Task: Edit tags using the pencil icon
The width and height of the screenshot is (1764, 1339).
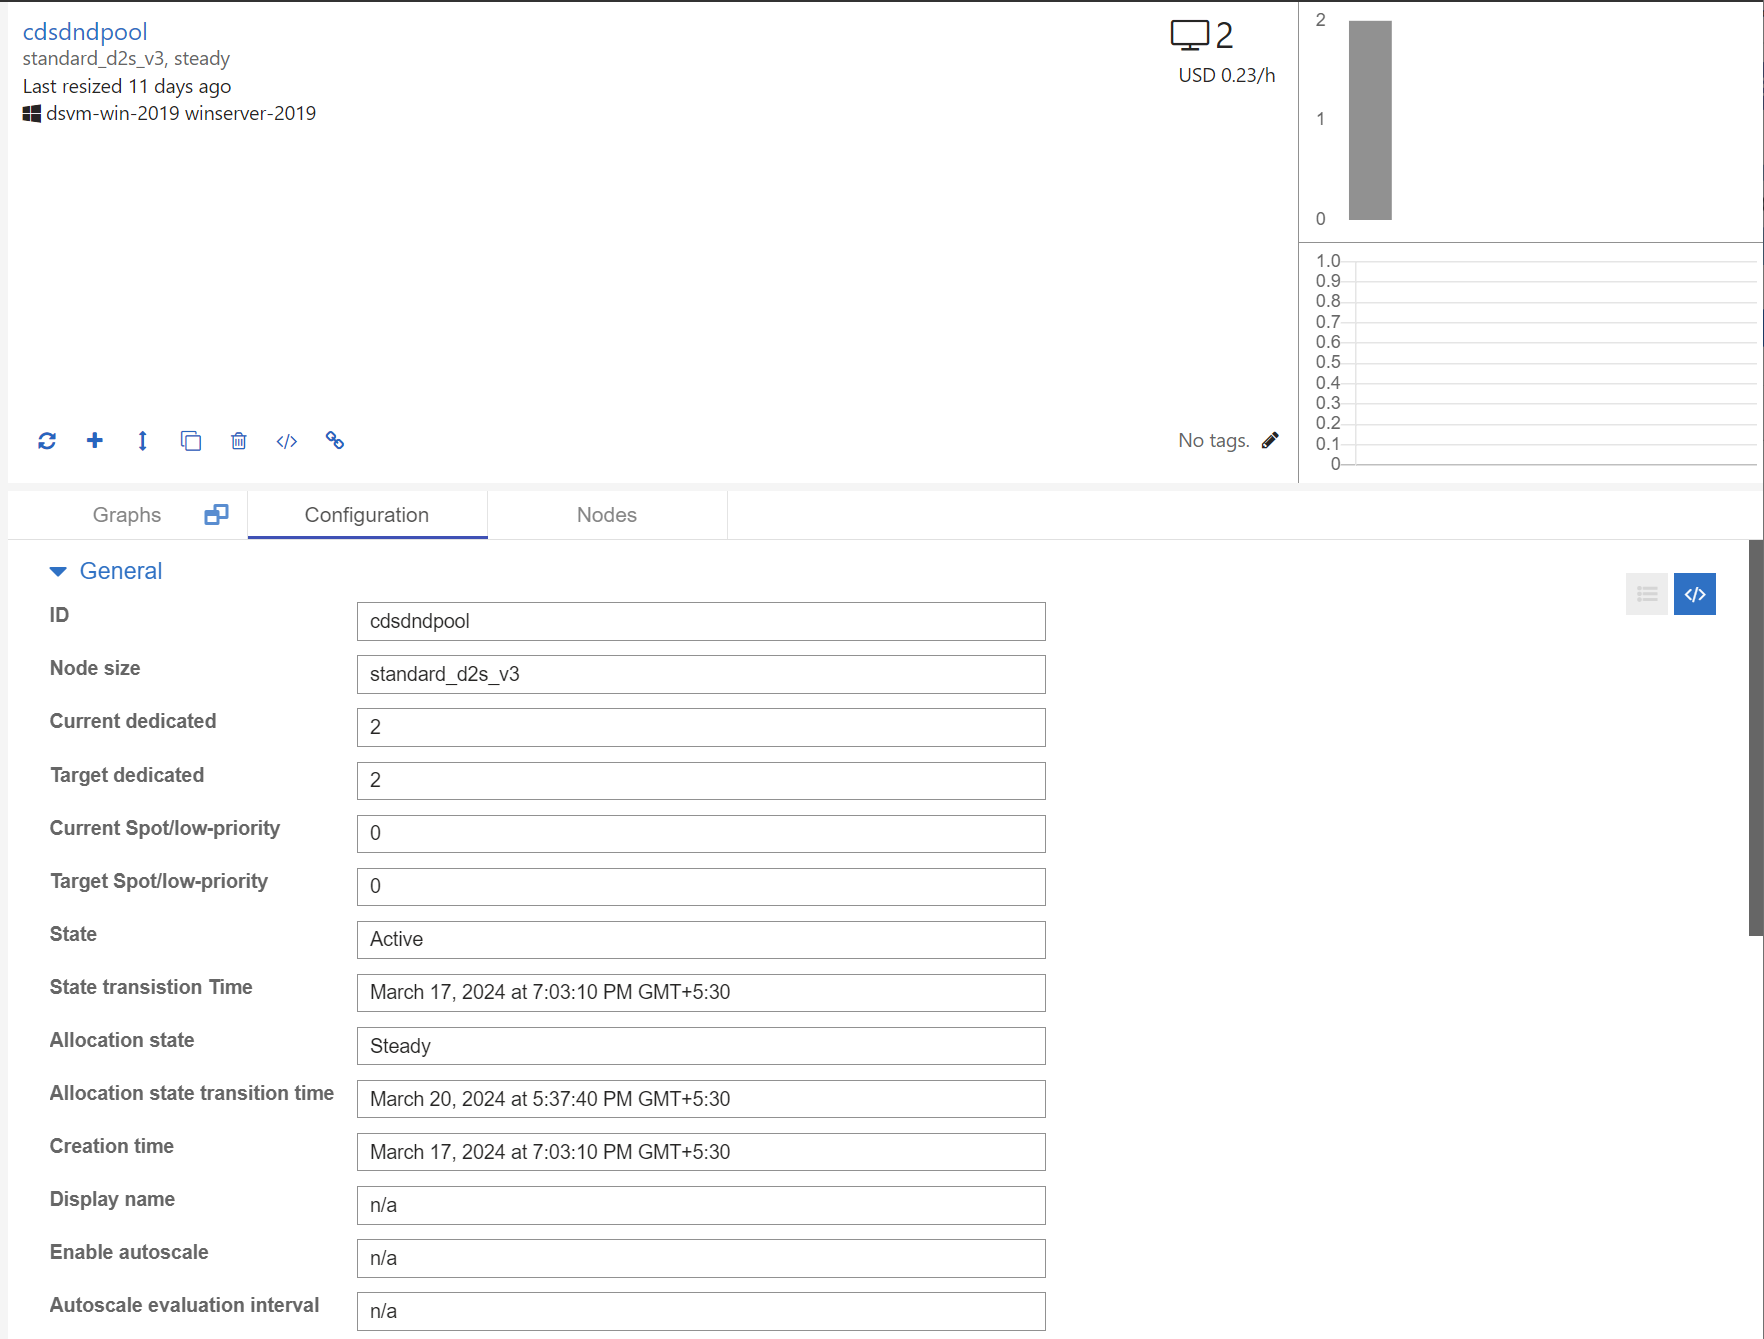Action: [1270, 440]
